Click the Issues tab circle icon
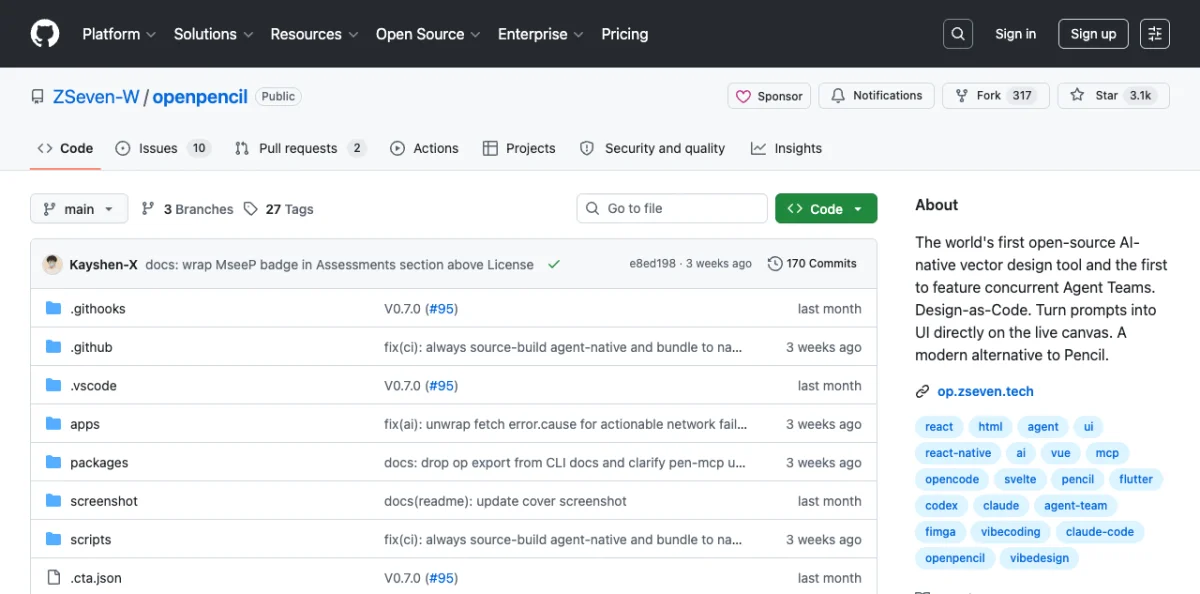 coord(123,148)
